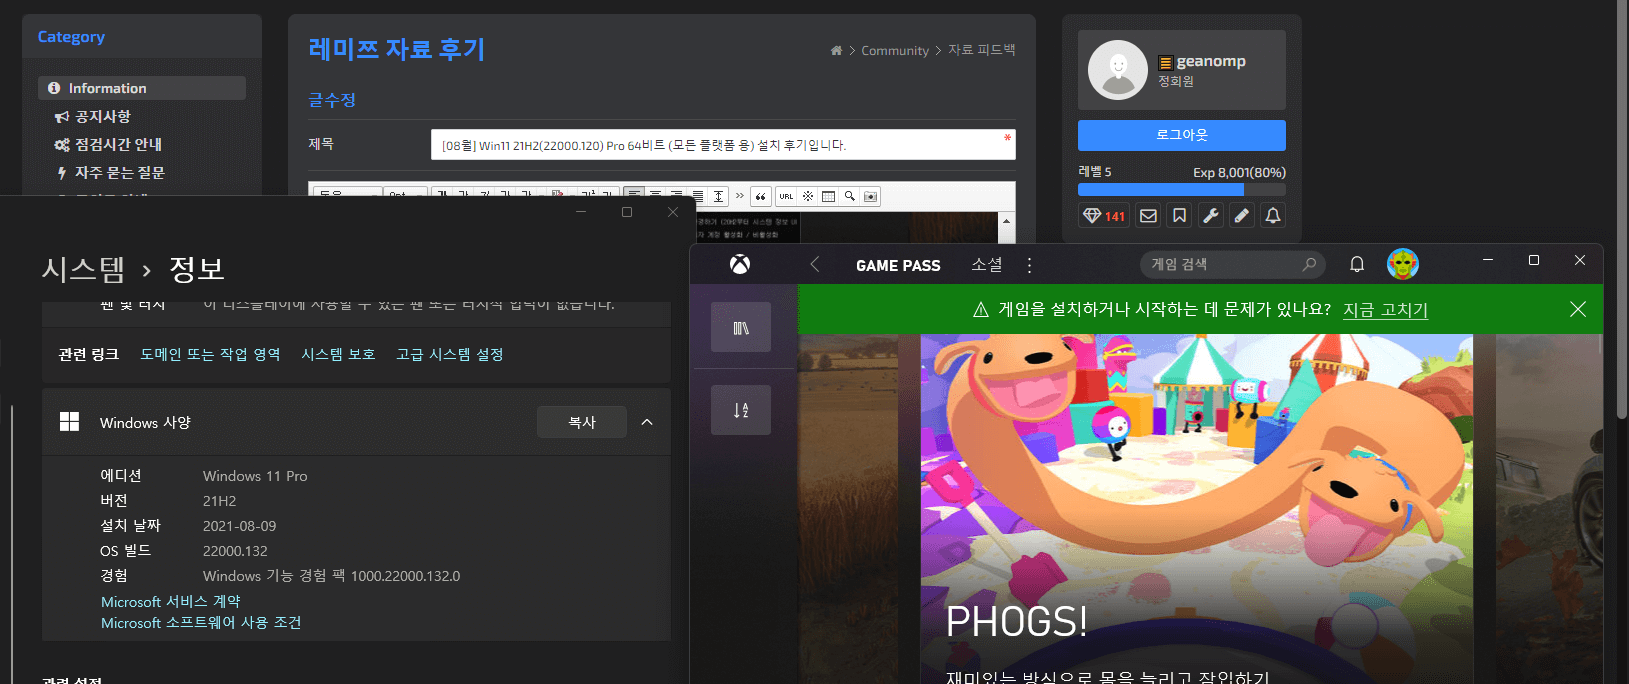This screenshot has height=684, width=1629.
Task: Open Xbox notifications bell
Action: (x=1357, y=264)
